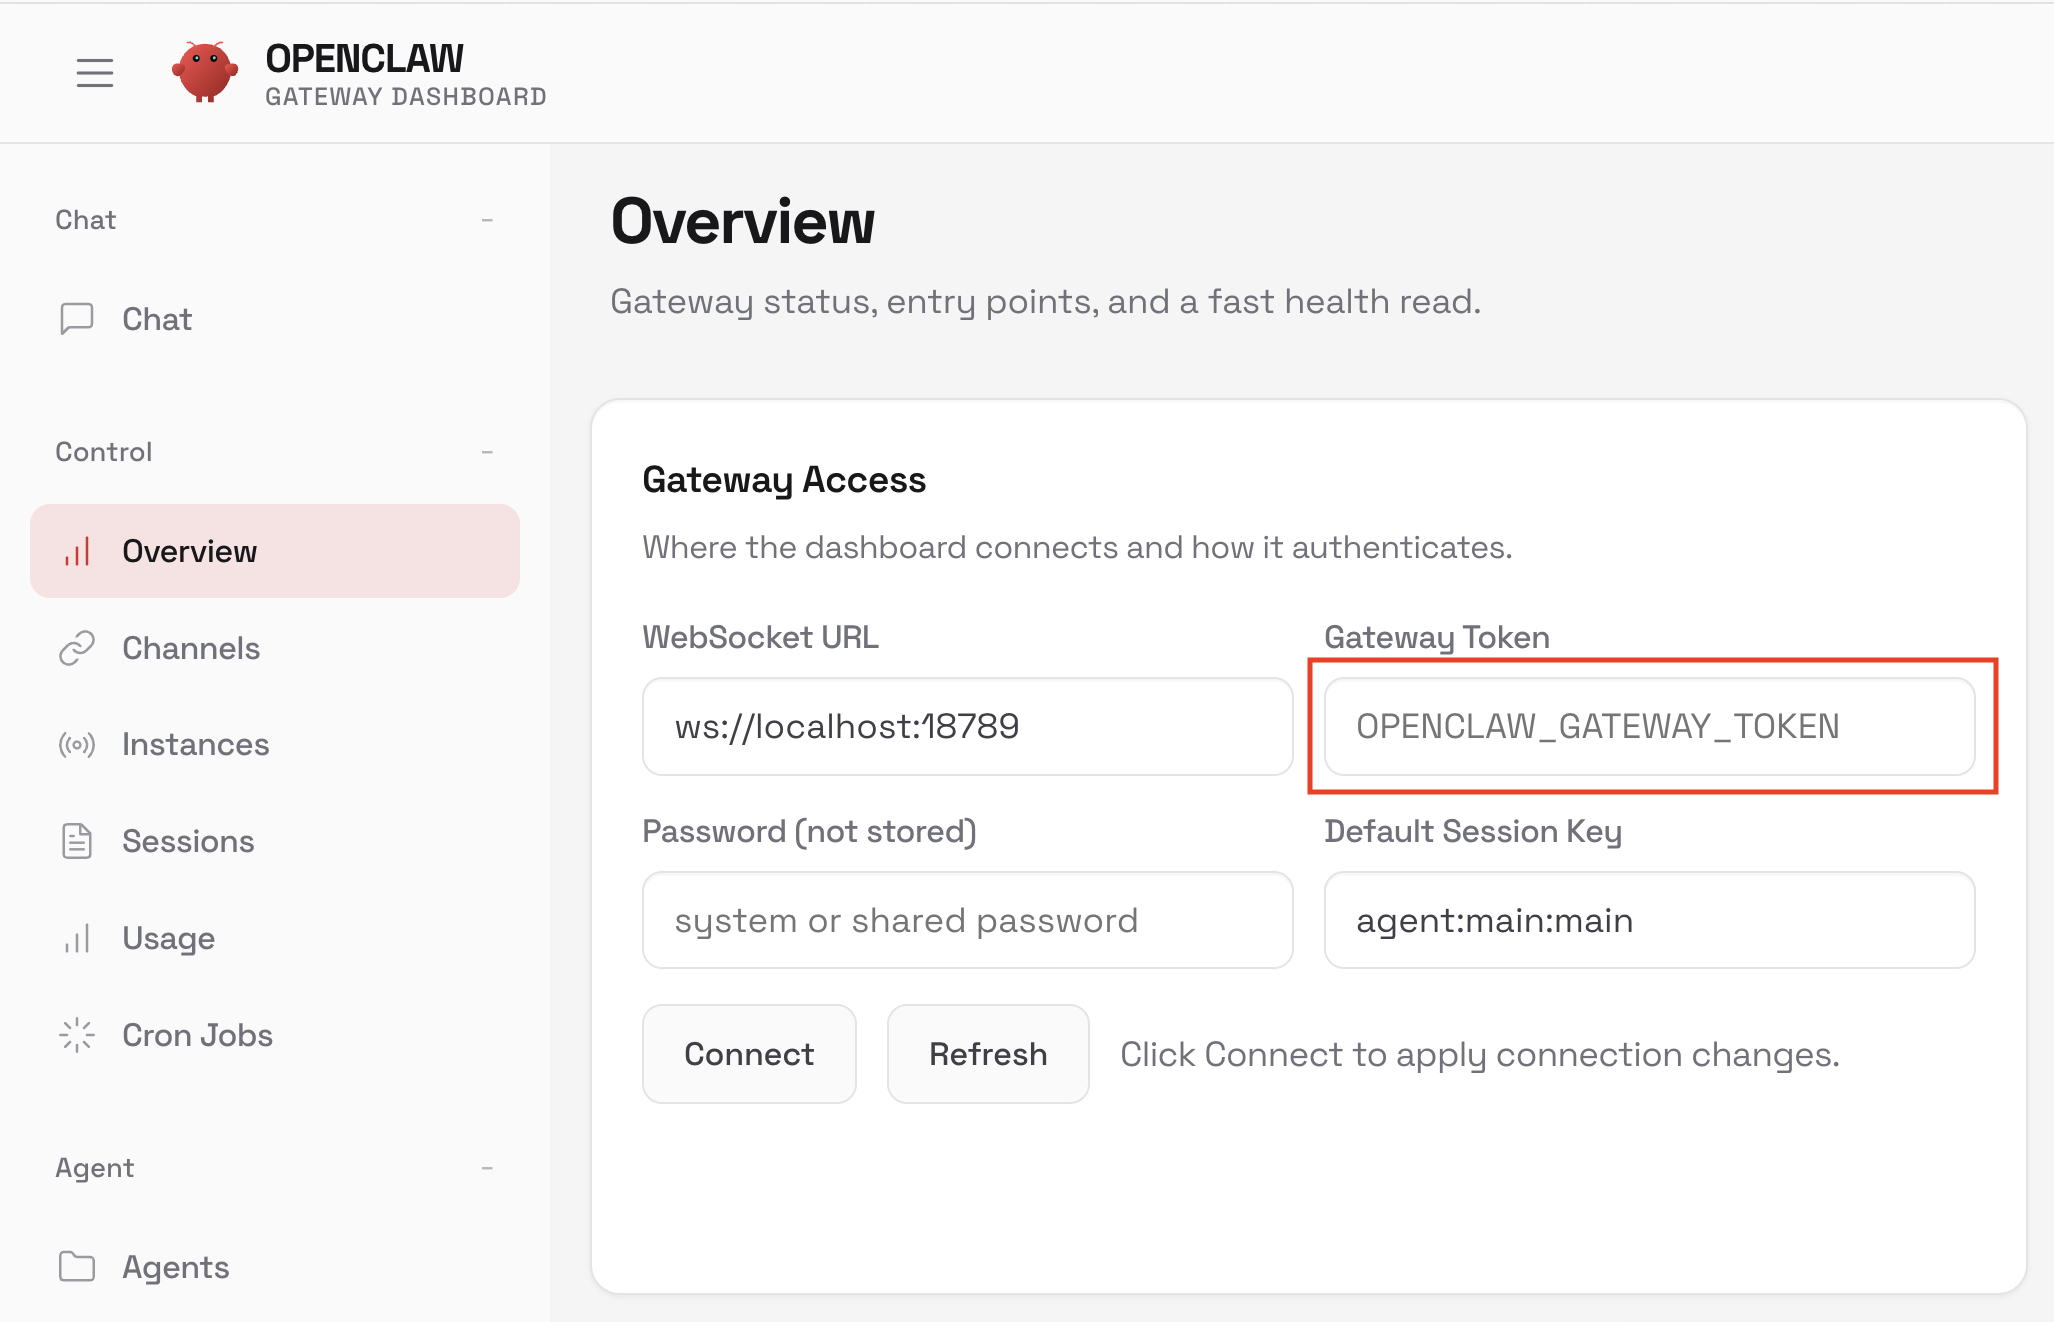Collapse the Control sidebar section
This screenshot has width=2054, height=1322.
[487, 452]
